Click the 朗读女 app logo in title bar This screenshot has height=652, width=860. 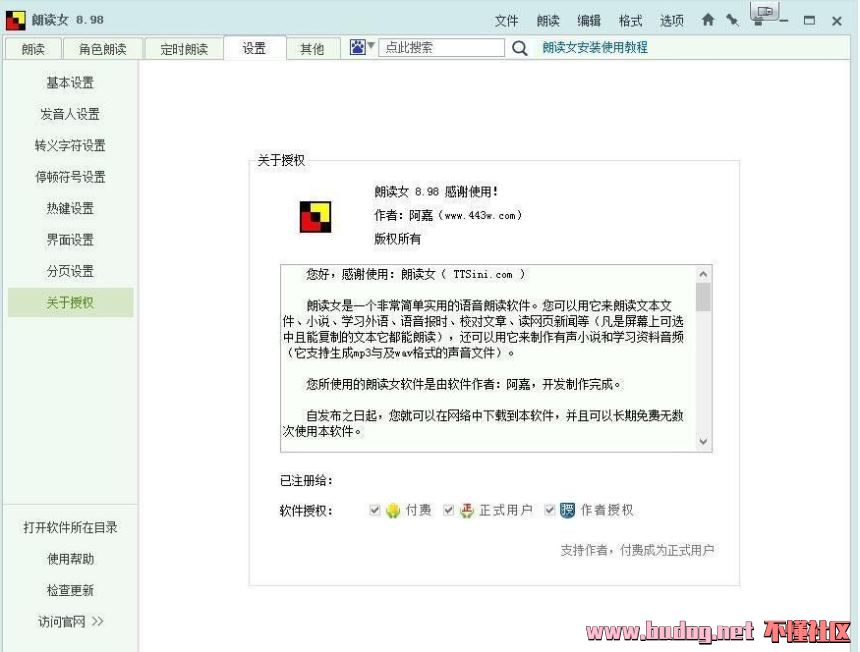(15, 20)
